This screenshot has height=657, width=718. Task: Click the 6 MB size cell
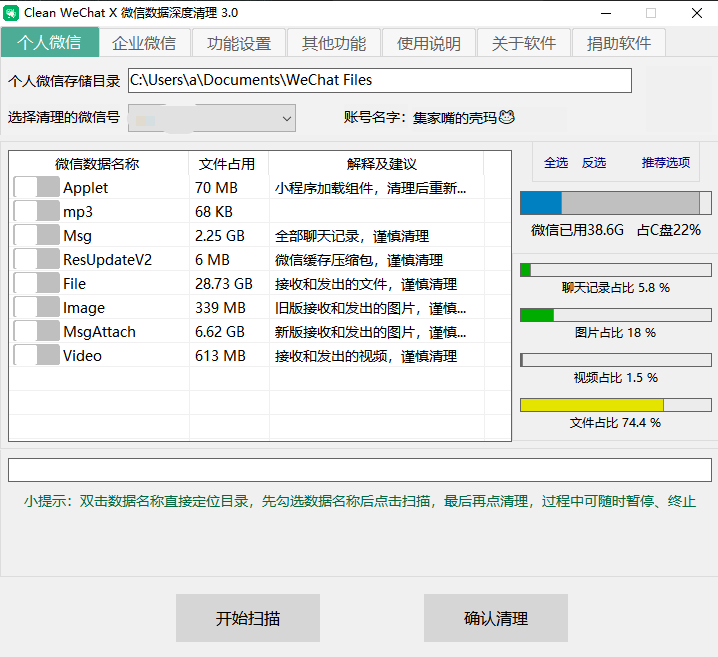tap(212, 260)
